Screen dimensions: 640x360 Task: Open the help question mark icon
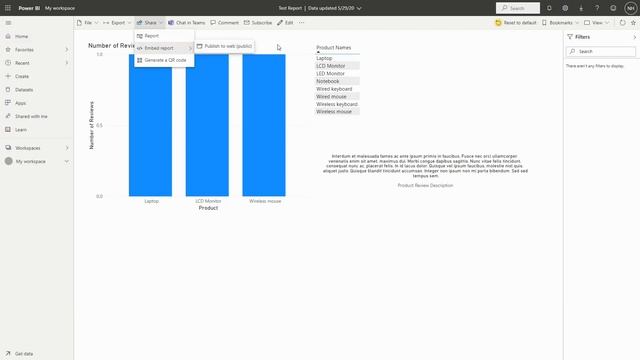pyautogui.click(x=597, y=8)
